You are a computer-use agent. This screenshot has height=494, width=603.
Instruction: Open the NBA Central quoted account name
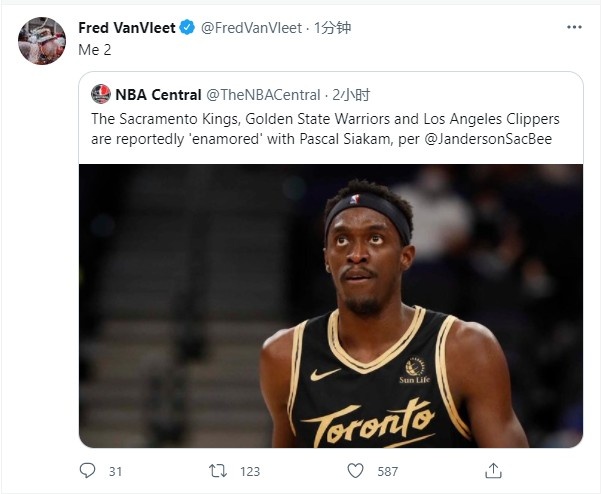pyautogui.click(x=158, y=95)
